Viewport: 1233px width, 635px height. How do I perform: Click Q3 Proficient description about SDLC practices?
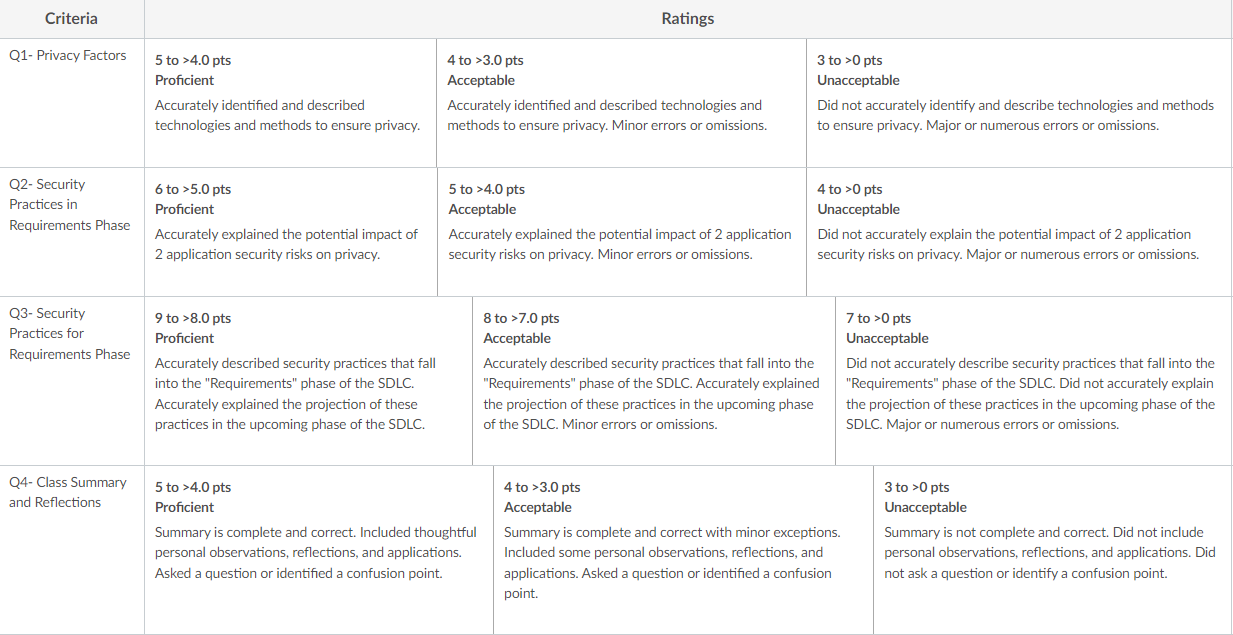tap(296, 394)
